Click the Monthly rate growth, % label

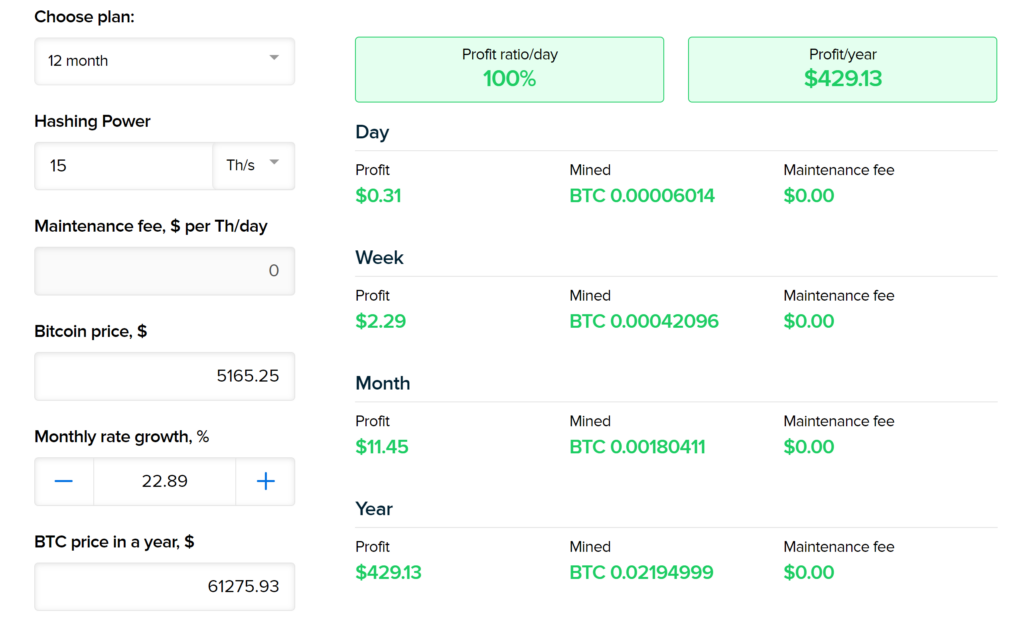[121, 436]
